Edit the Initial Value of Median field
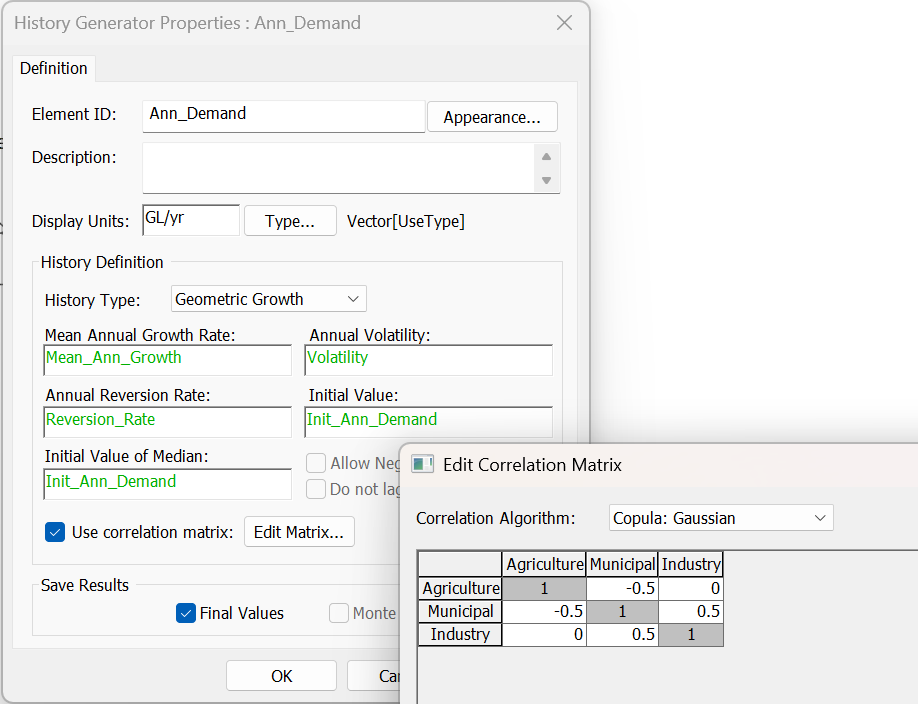The width and height of the screenshot is (918, 704). tap(167, 484)
